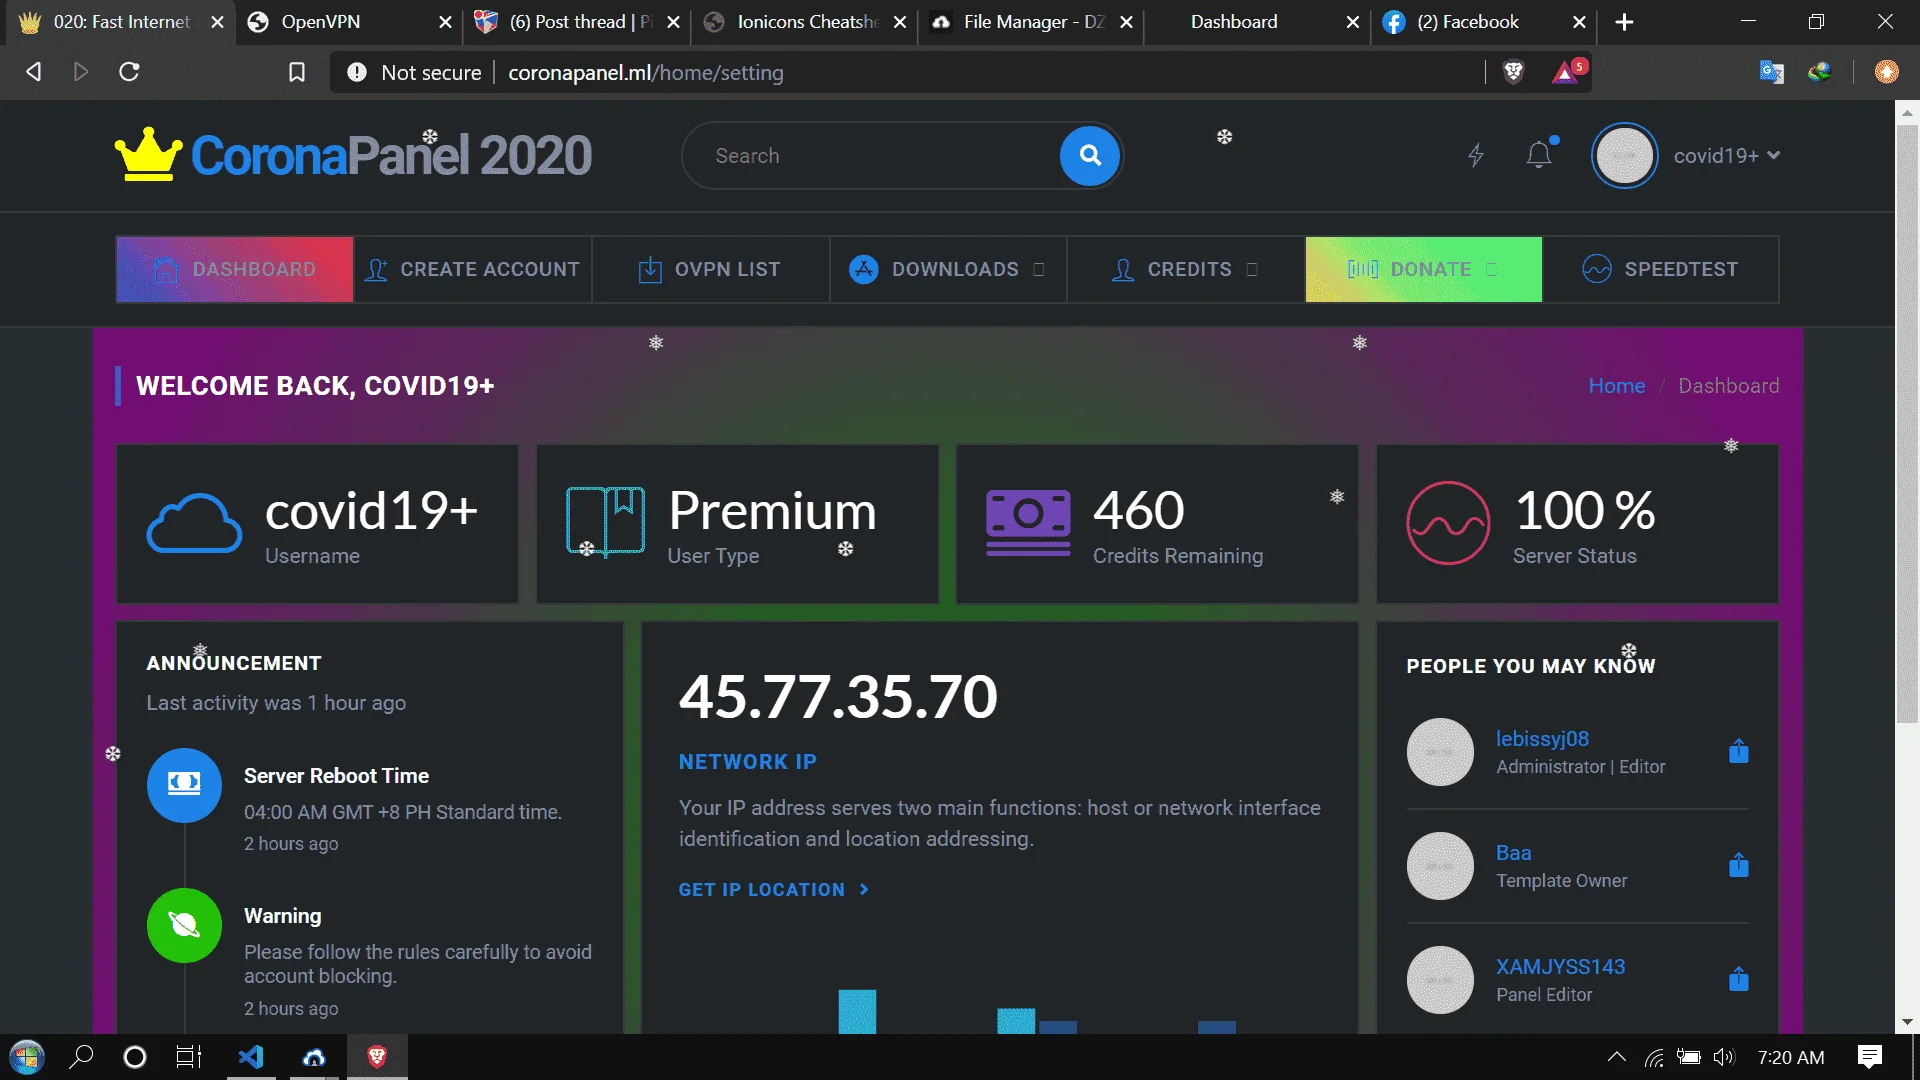Open the SPEEDTEST menu item

pos(1661,269)
